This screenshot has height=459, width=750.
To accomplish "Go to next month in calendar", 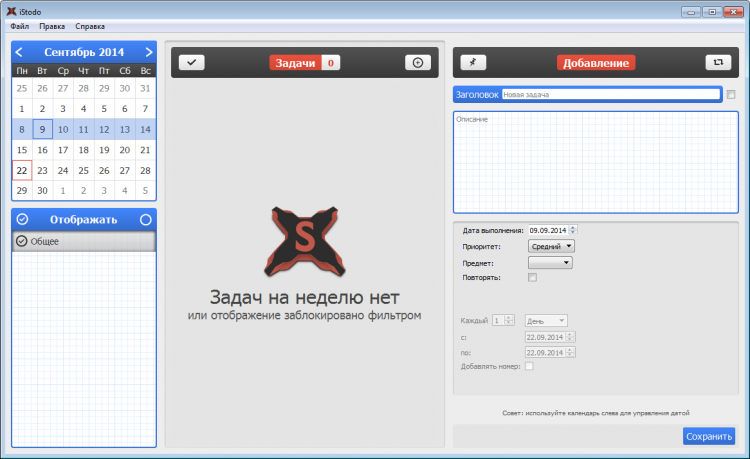I will tap(149, 52).
